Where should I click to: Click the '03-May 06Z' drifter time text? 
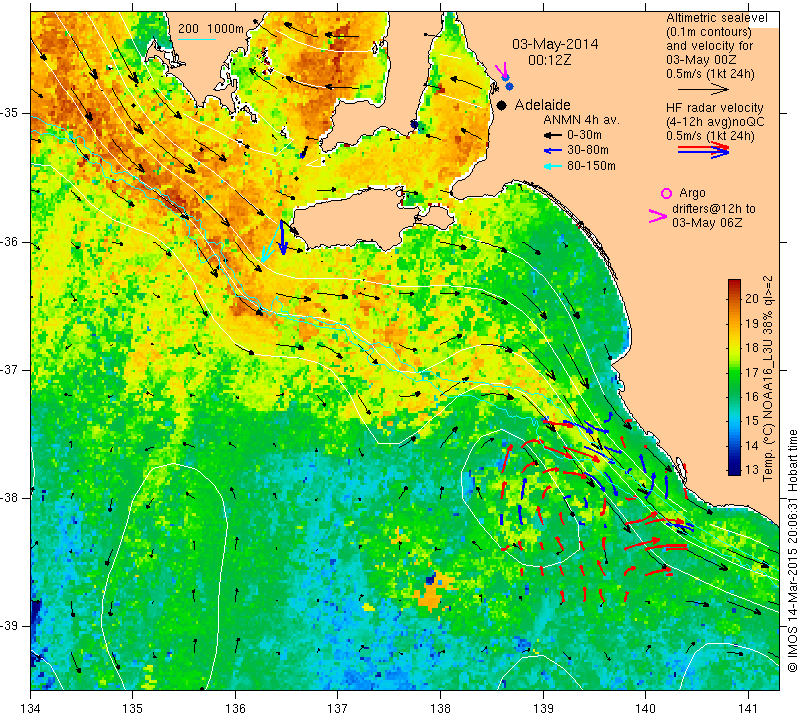[x=707, y=223]
